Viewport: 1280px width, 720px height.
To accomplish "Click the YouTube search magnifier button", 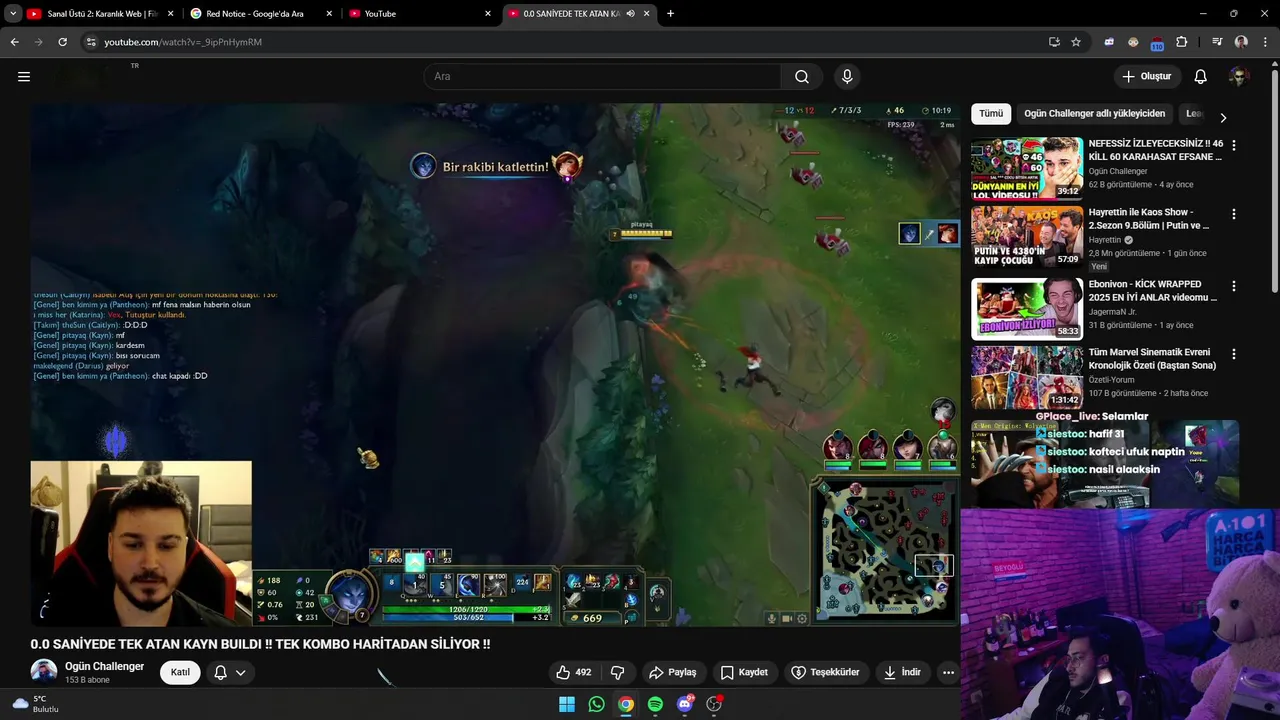I will (802, 76).
